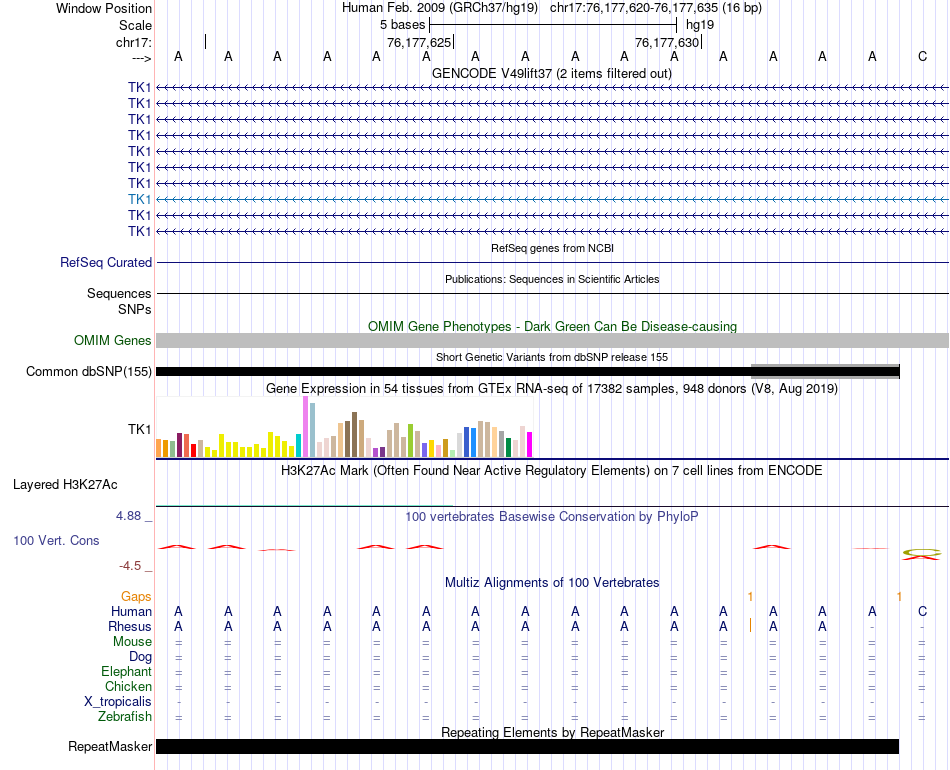The width and height of the screenshot is (950, 770).
Task: Click the olive PhyloP score at C position
Action: (922, 553)
